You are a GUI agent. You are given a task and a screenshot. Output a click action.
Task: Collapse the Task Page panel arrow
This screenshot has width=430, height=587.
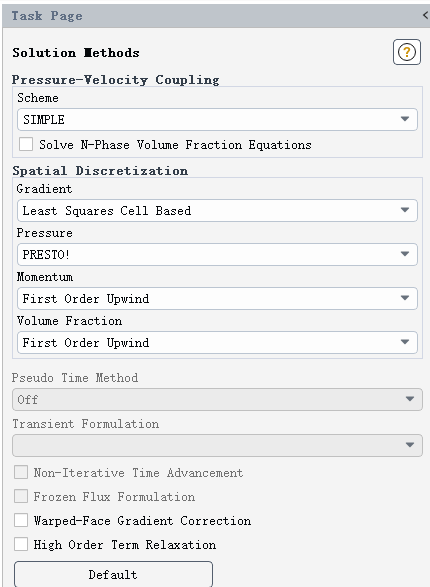(426, 15)
